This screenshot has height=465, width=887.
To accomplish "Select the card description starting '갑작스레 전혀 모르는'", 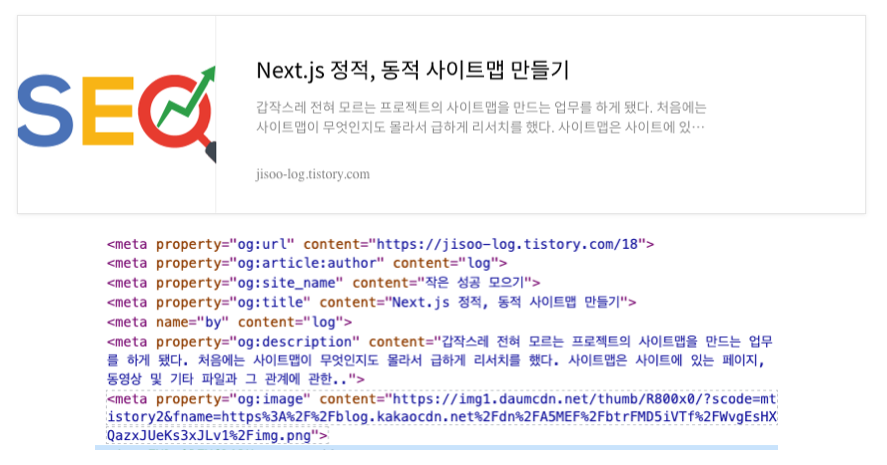I will click(481, 117).
